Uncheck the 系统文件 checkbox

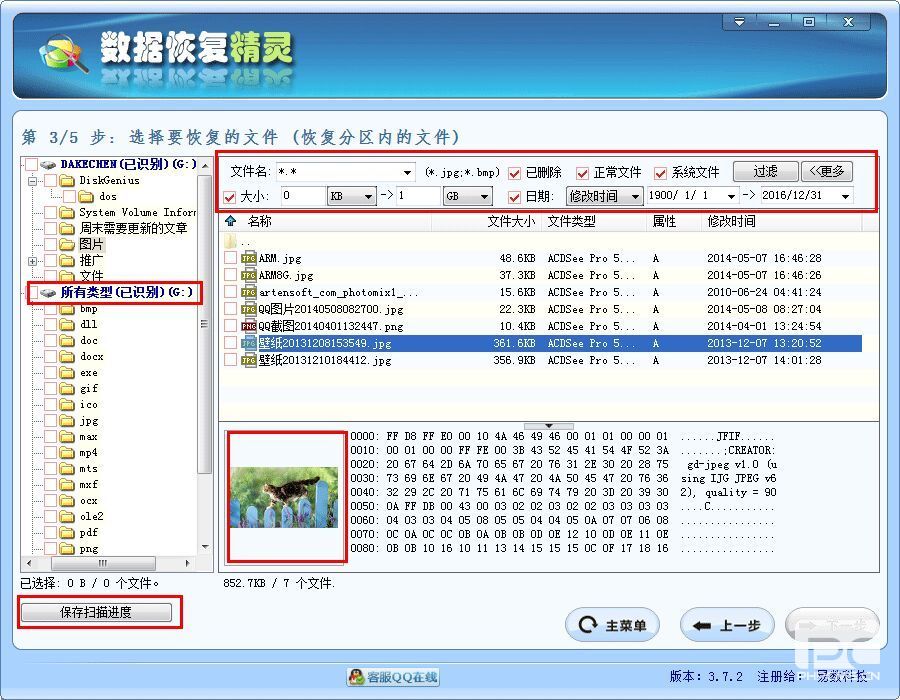click(661, 172)
